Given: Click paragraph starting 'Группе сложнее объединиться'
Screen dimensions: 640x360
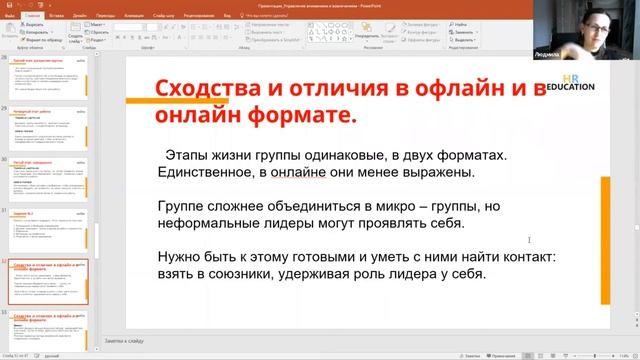Looking at the screenshot, I should point(329,215).
